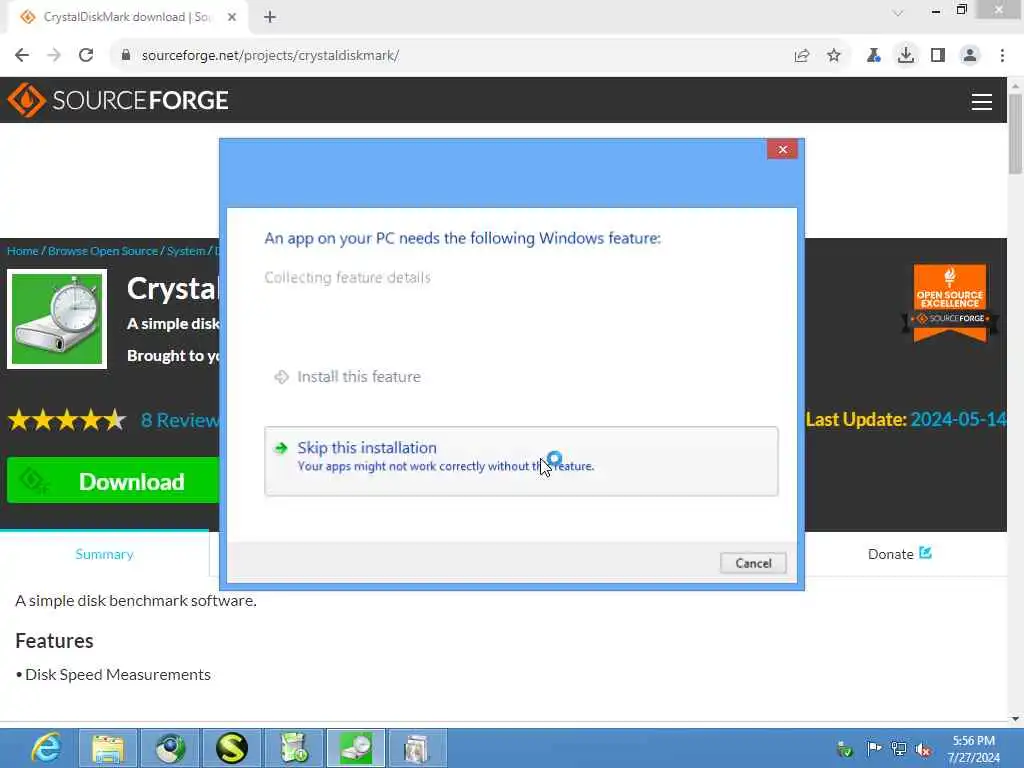Switch to the Summary tab

click(104, 554)
